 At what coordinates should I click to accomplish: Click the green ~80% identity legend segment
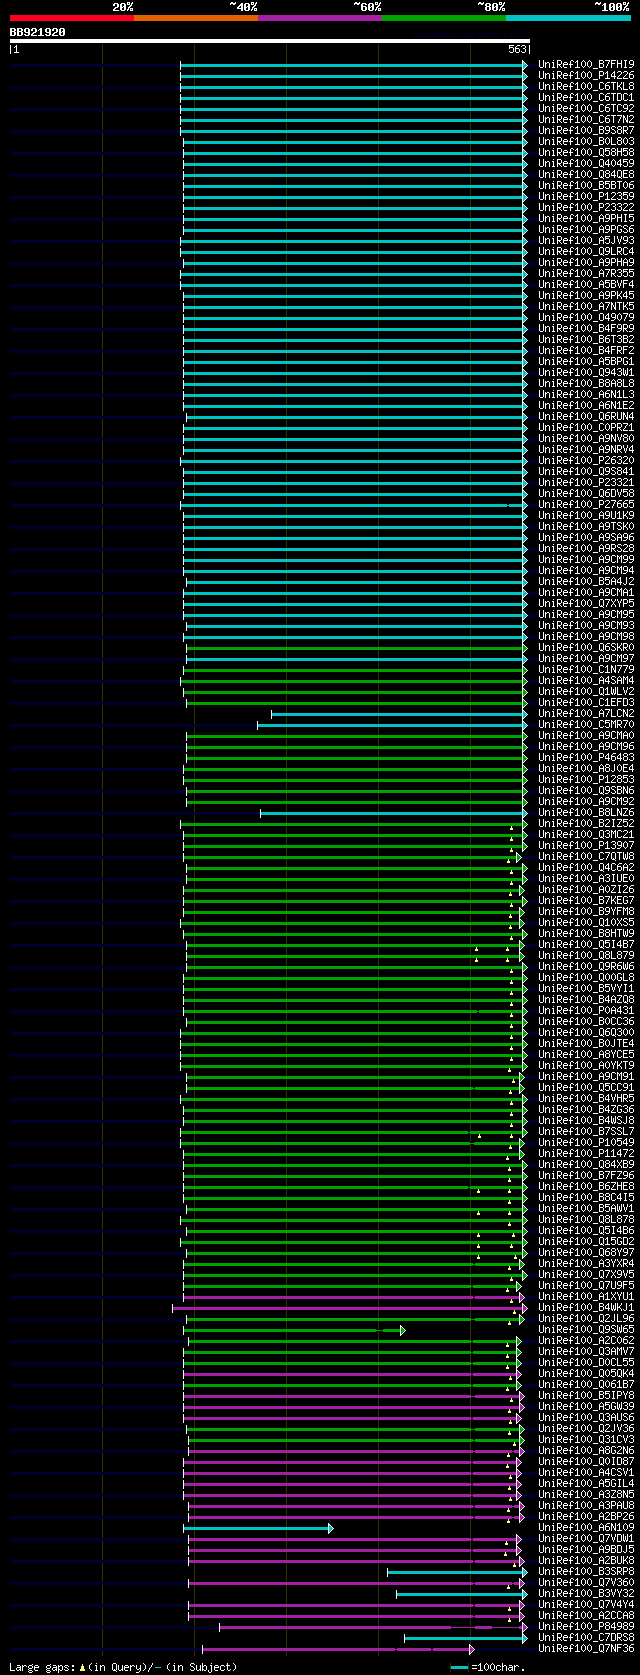444,18
